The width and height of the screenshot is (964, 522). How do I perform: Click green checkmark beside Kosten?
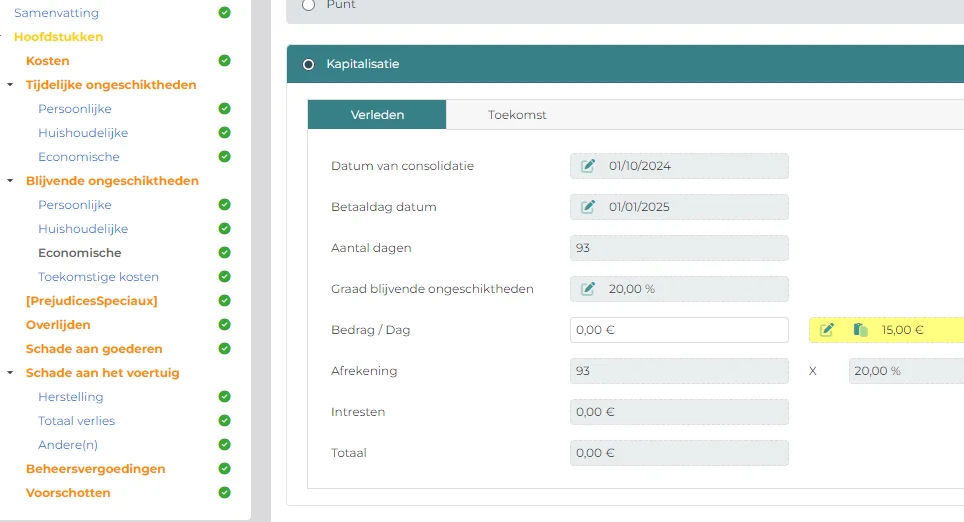pos(224,60)
